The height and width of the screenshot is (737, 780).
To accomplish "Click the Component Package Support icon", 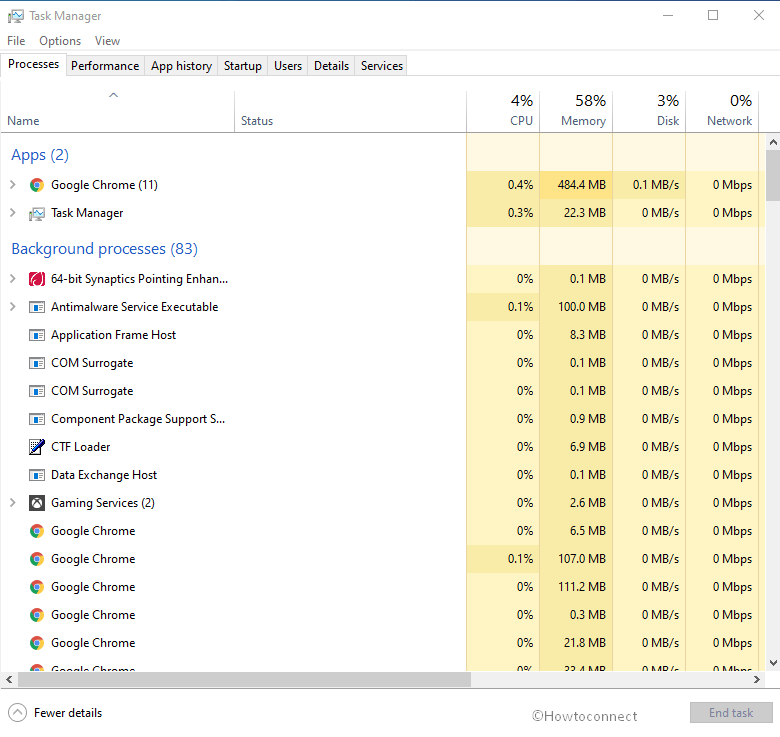I will pos(37,419).
